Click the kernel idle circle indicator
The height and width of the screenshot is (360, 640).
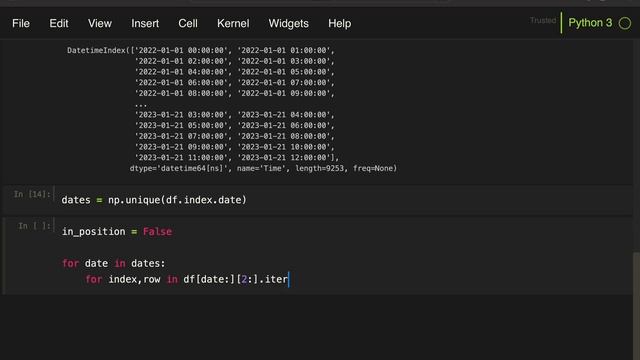click(x=625, y=23)
